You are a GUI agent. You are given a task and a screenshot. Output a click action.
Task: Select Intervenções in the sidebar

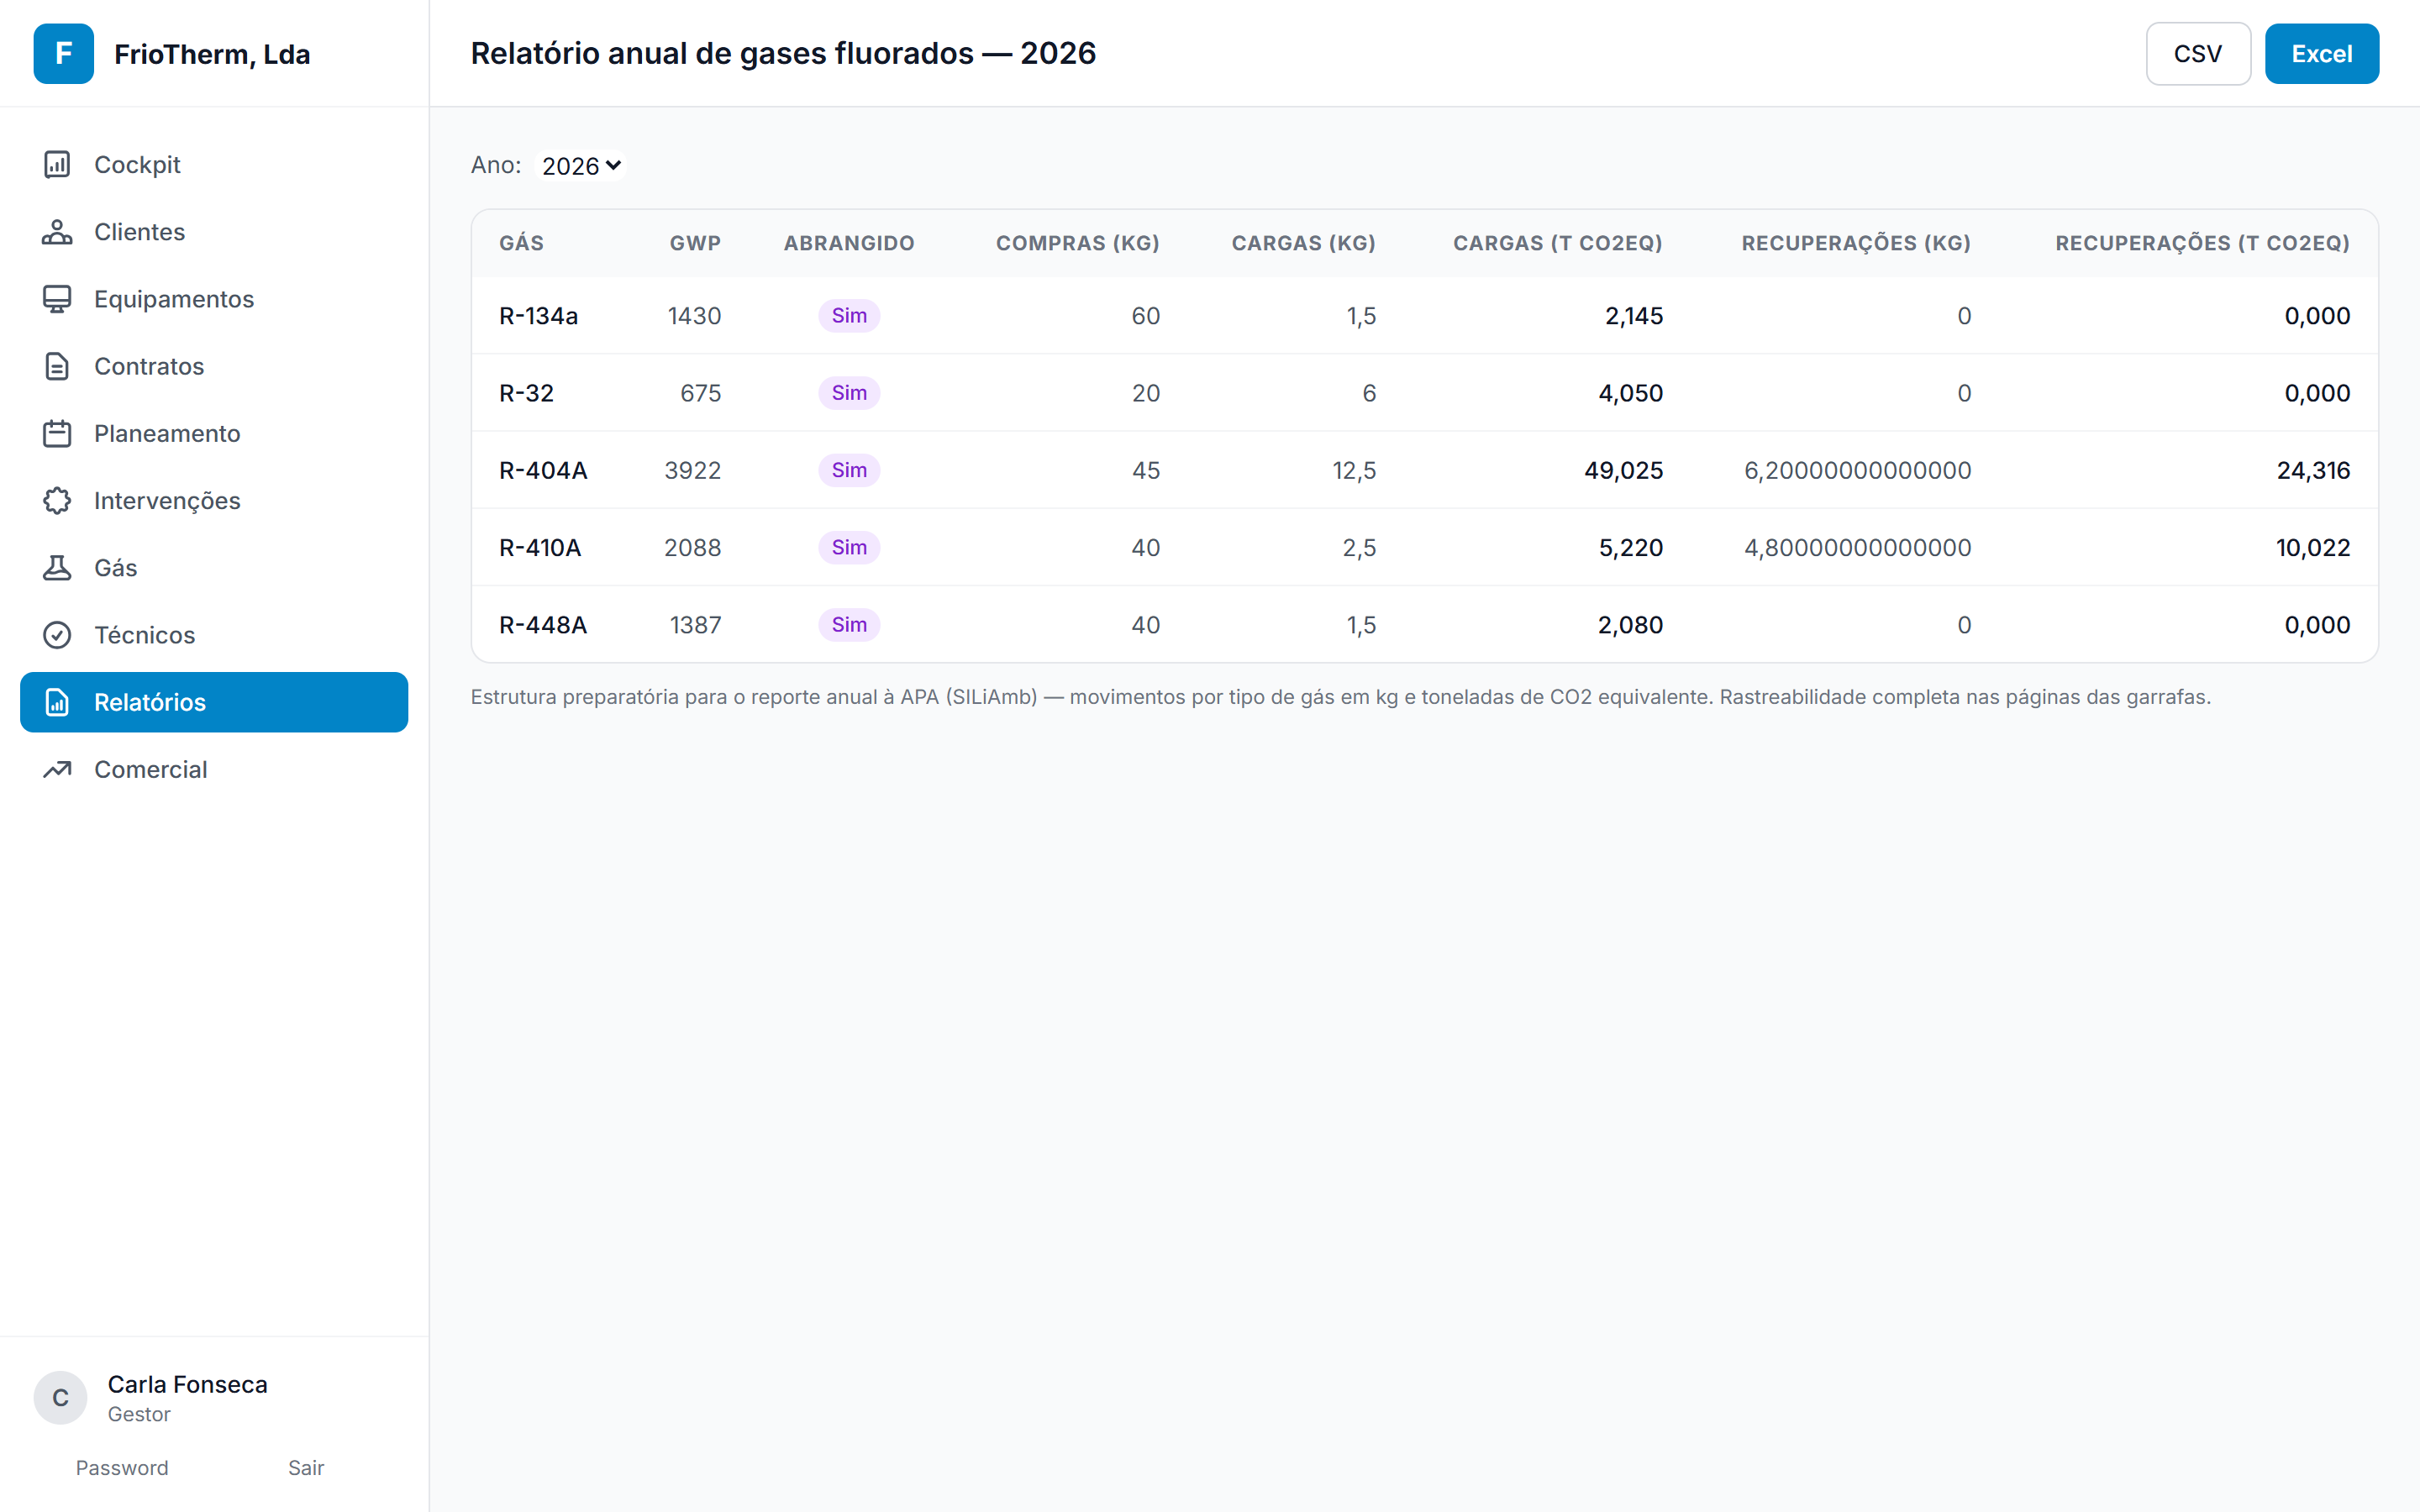pos(214,500)
